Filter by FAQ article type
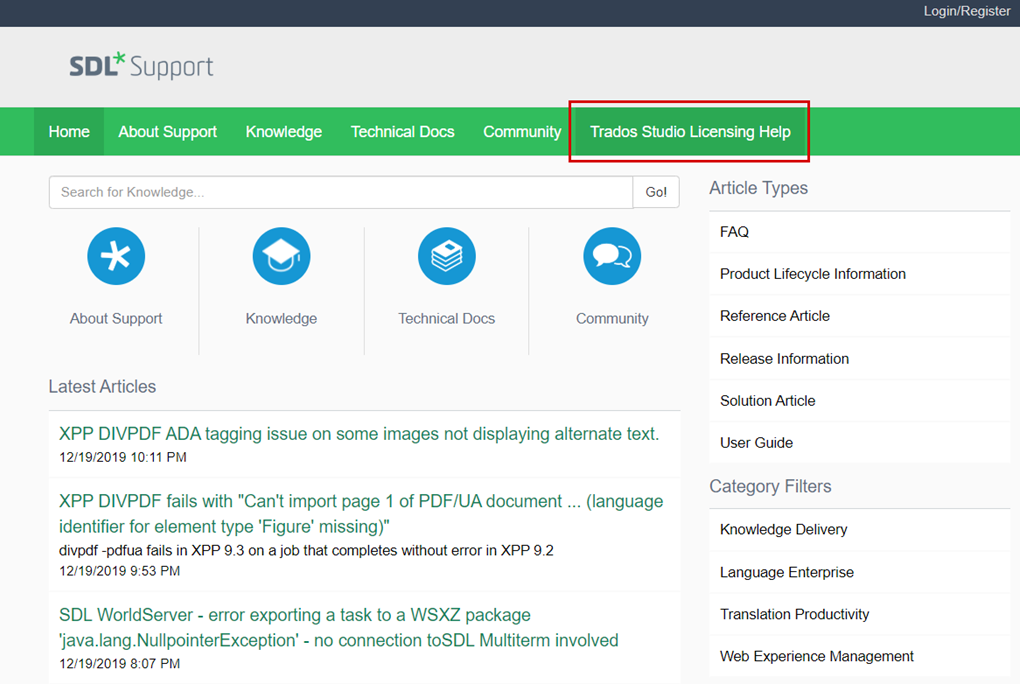 point(859,232)
